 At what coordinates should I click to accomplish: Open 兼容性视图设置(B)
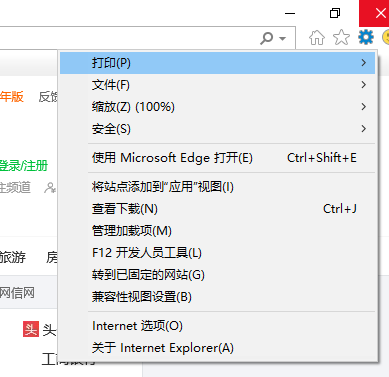(x=217, y=297)
